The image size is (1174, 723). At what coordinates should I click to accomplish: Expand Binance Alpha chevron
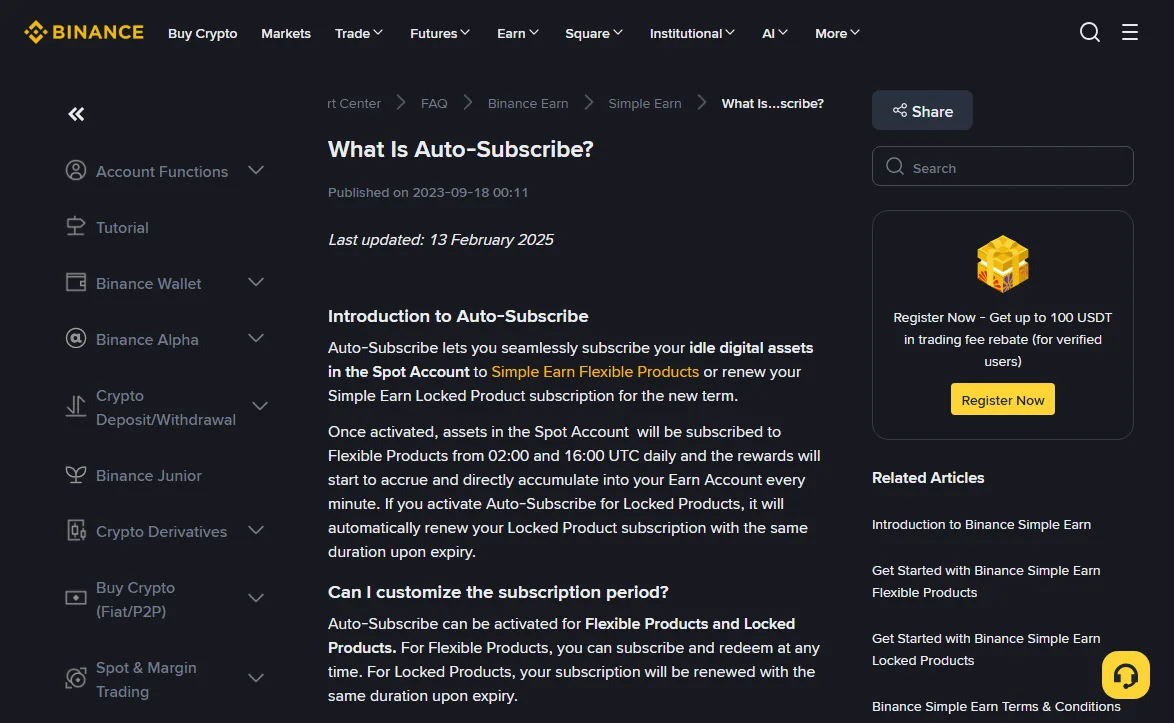click(256, 338)
